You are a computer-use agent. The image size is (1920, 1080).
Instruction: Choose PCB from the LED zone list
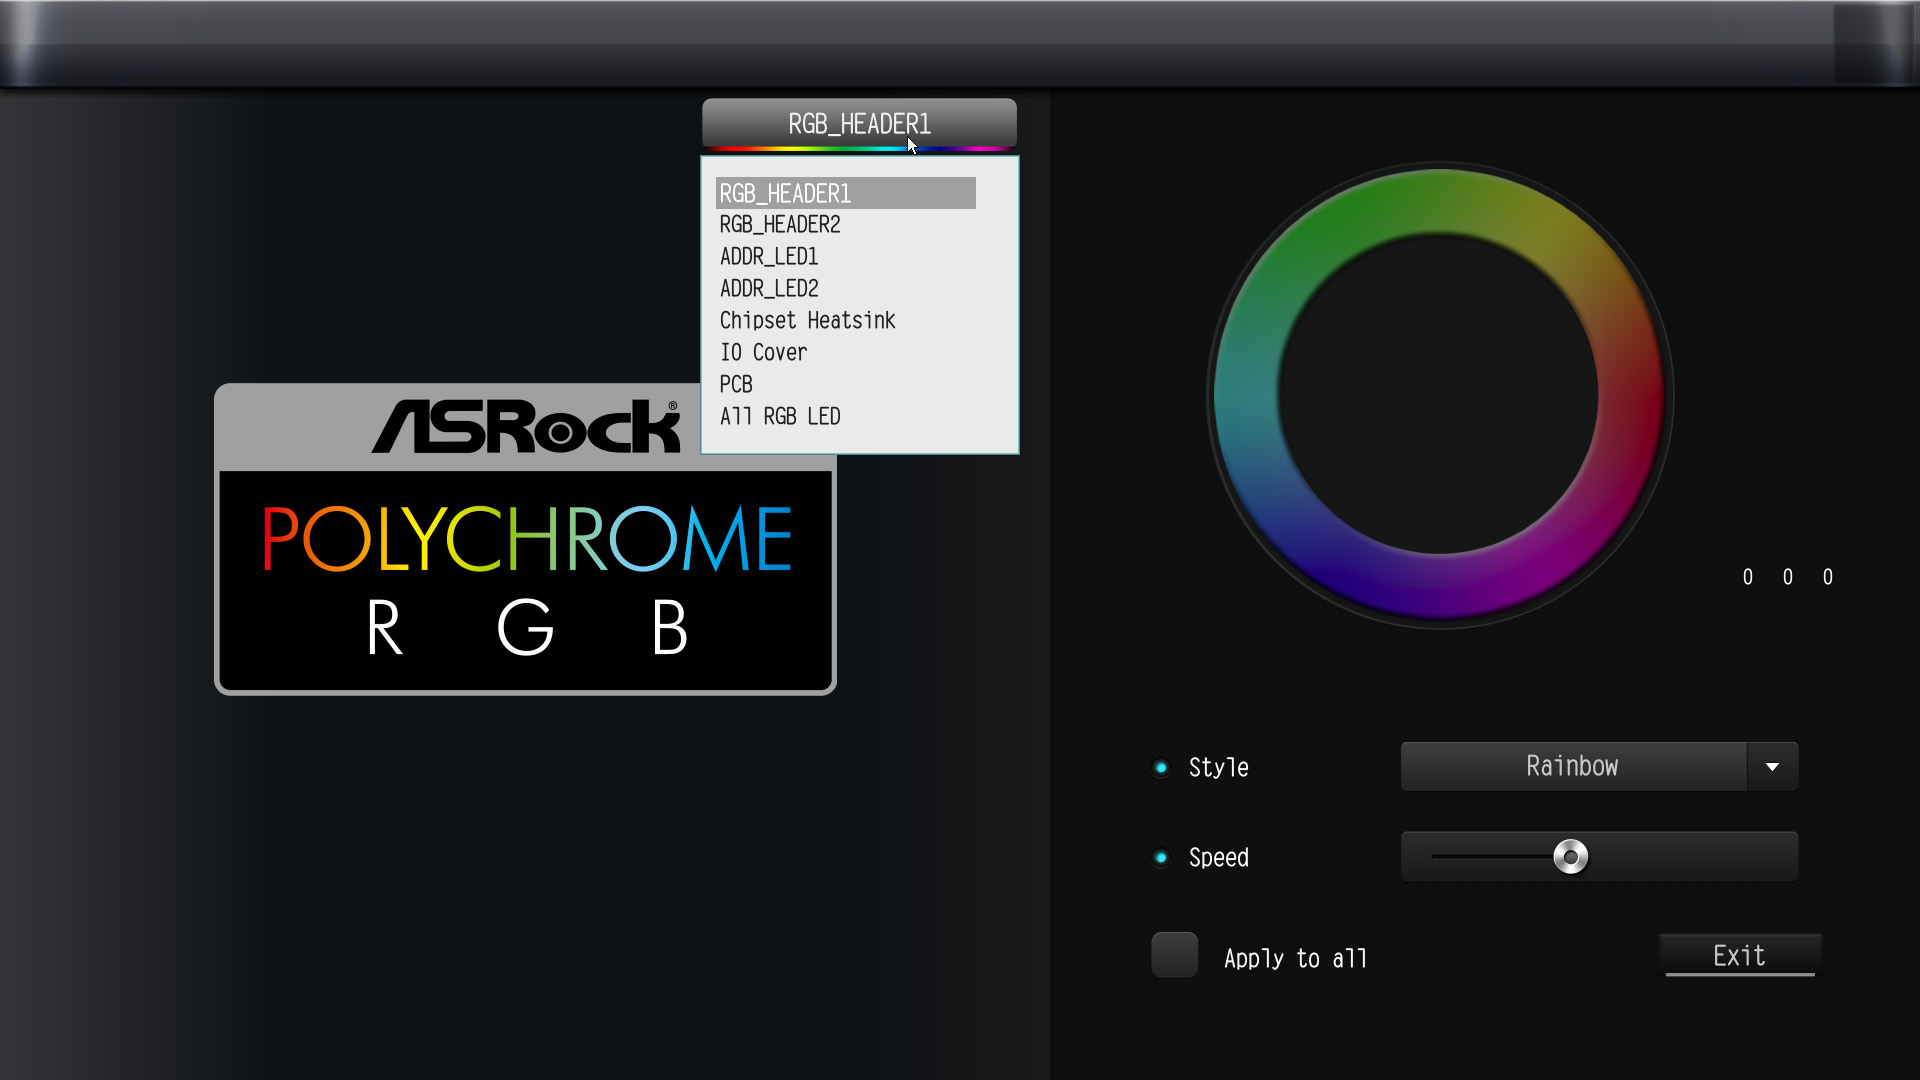coord(736,384)
